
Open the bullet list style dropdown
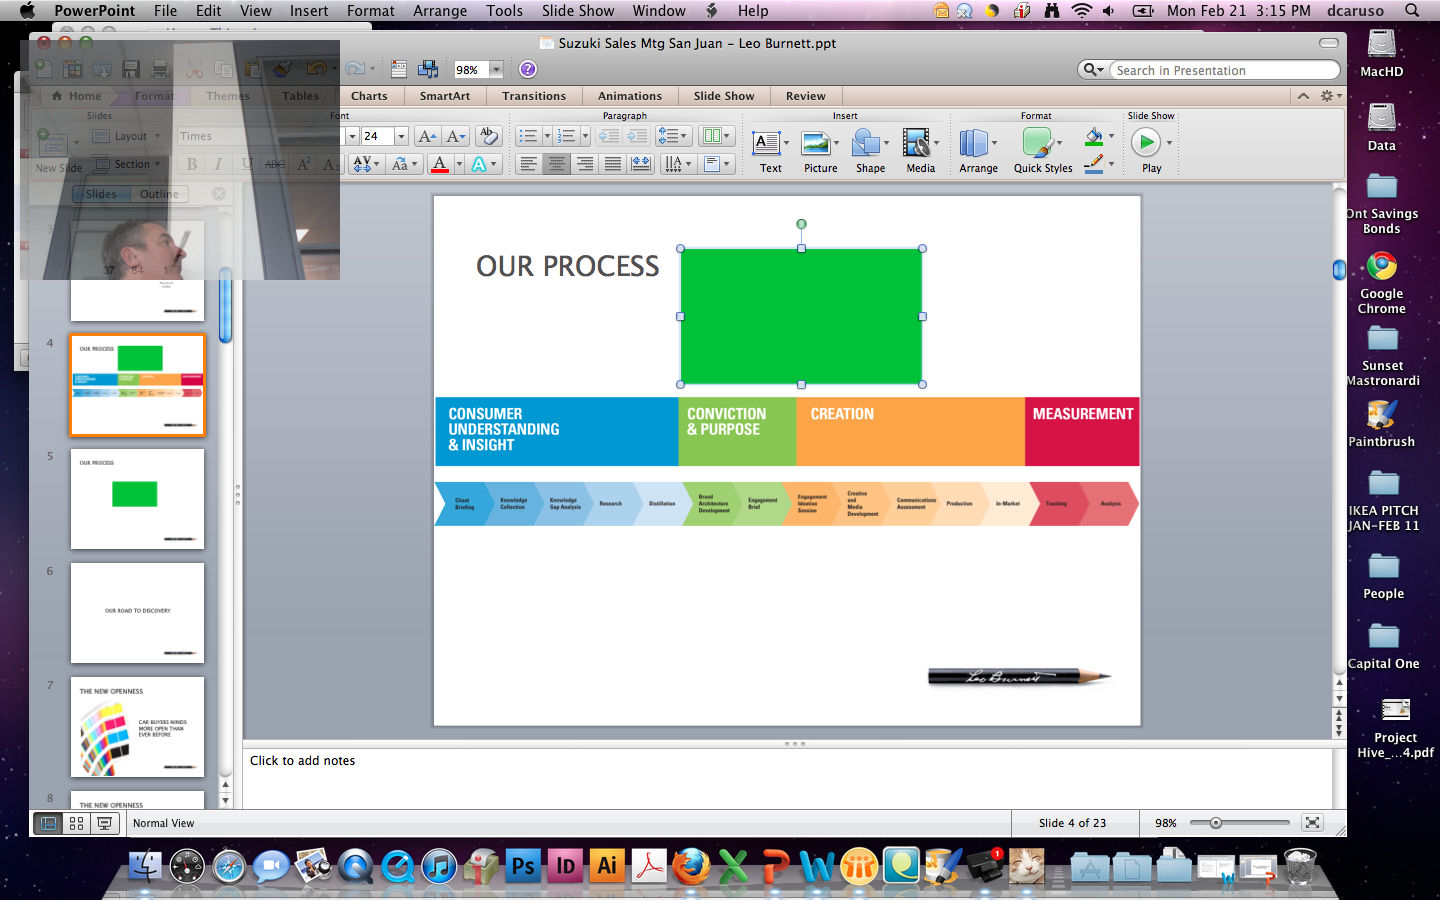pos(547,136)
